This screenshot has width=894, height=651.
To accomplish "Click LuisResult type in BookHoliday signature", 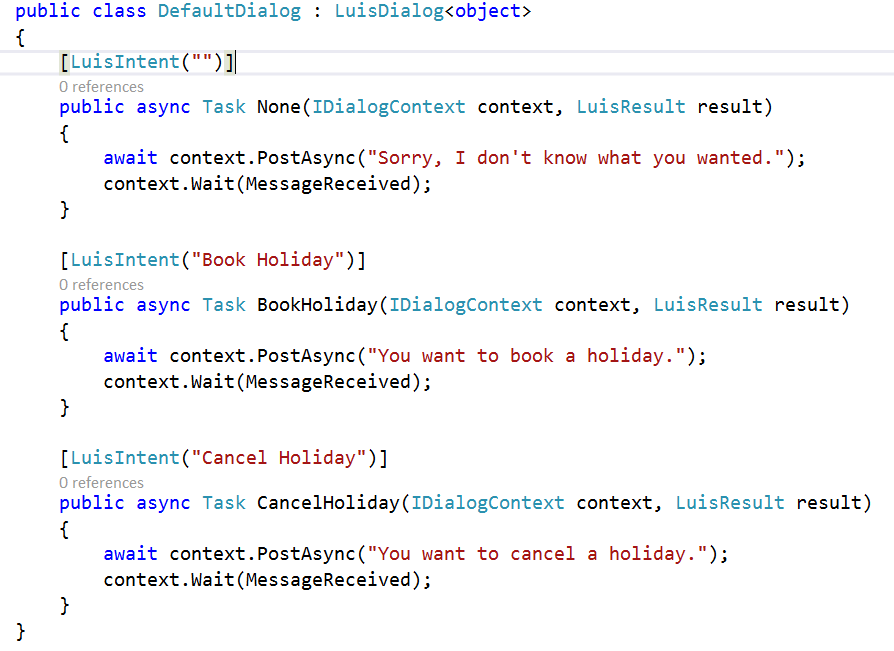I will tap(708, 305).
